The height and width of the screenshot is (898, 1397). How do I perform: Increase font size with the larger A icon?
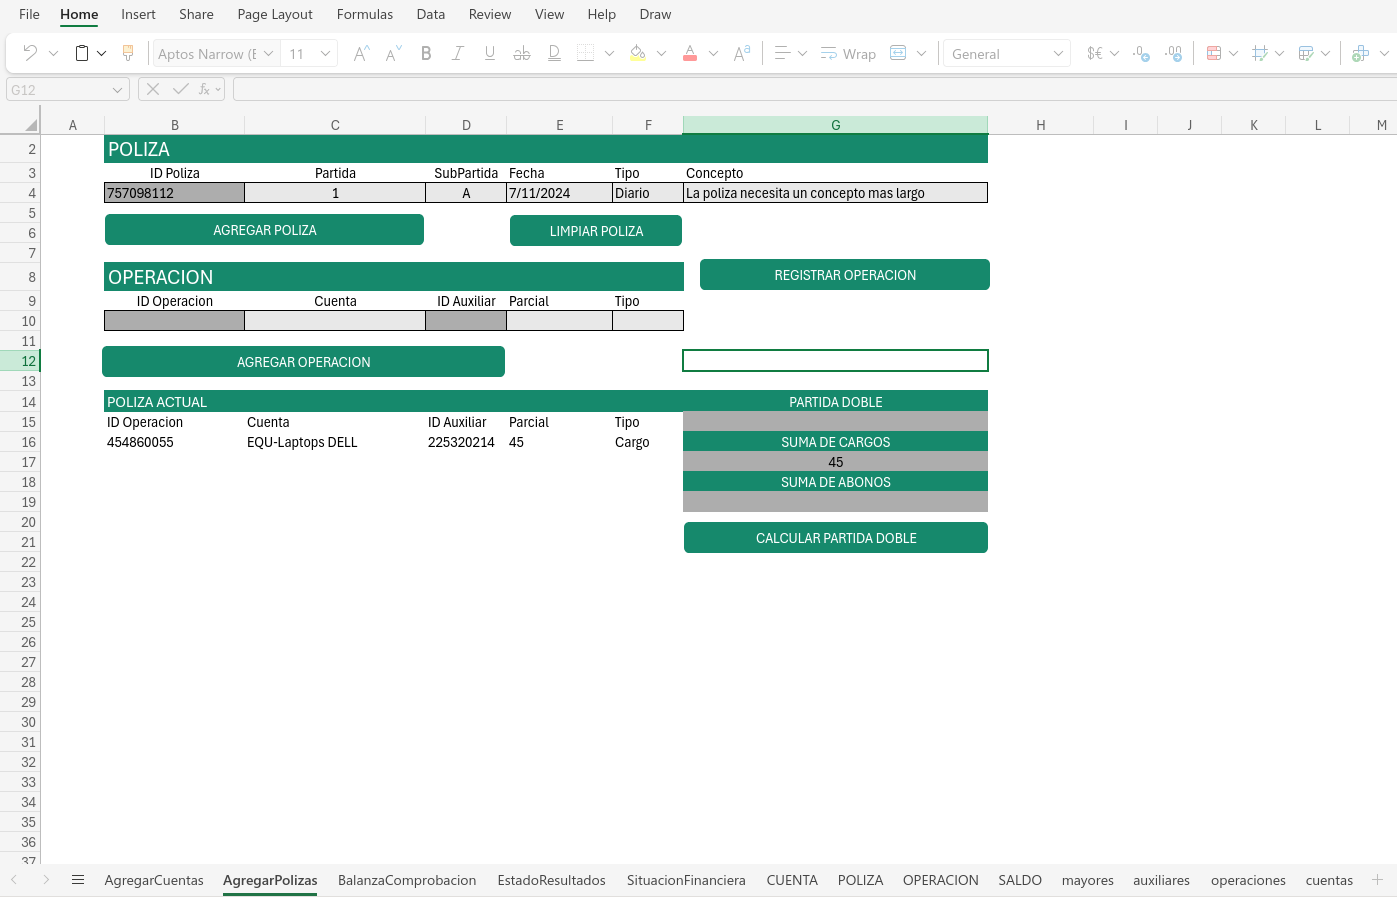[x=362, y=53]
